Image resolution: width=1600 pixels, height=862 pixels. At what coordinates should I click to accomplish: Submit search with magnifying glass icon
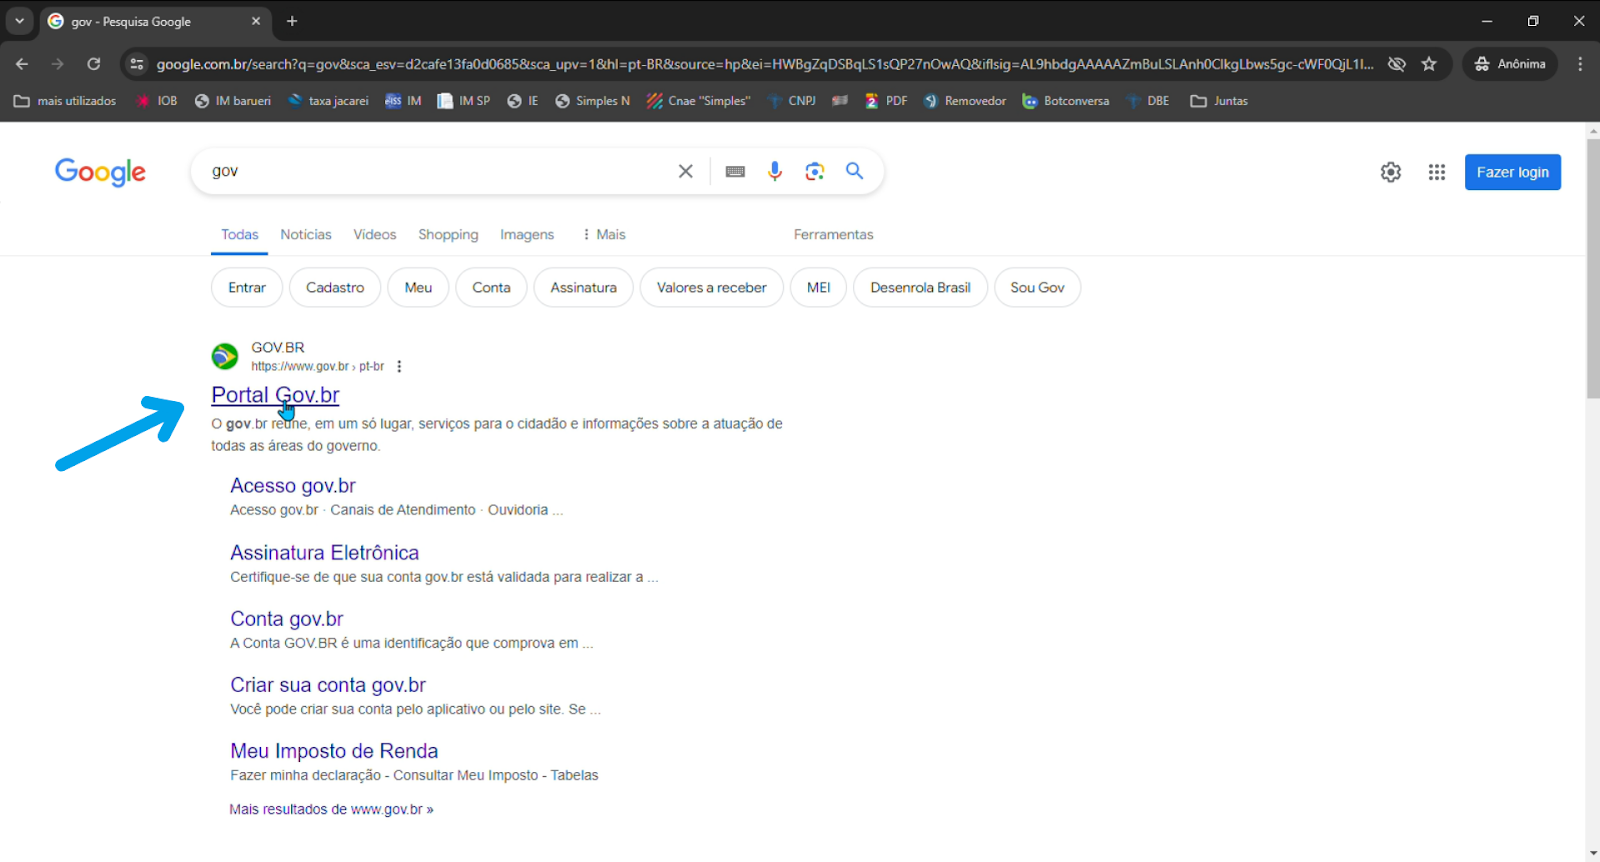coord(855,171)
